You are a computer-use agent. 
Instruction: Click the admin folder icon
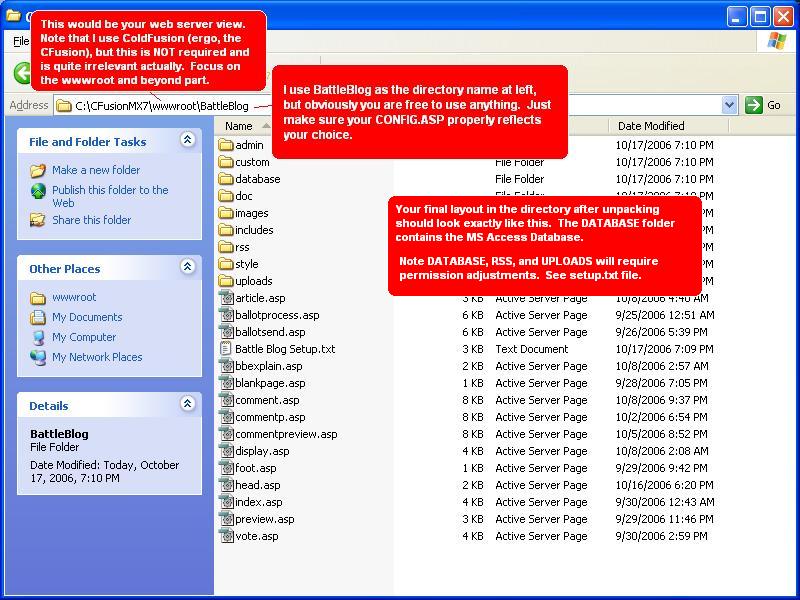click(226, 145)
